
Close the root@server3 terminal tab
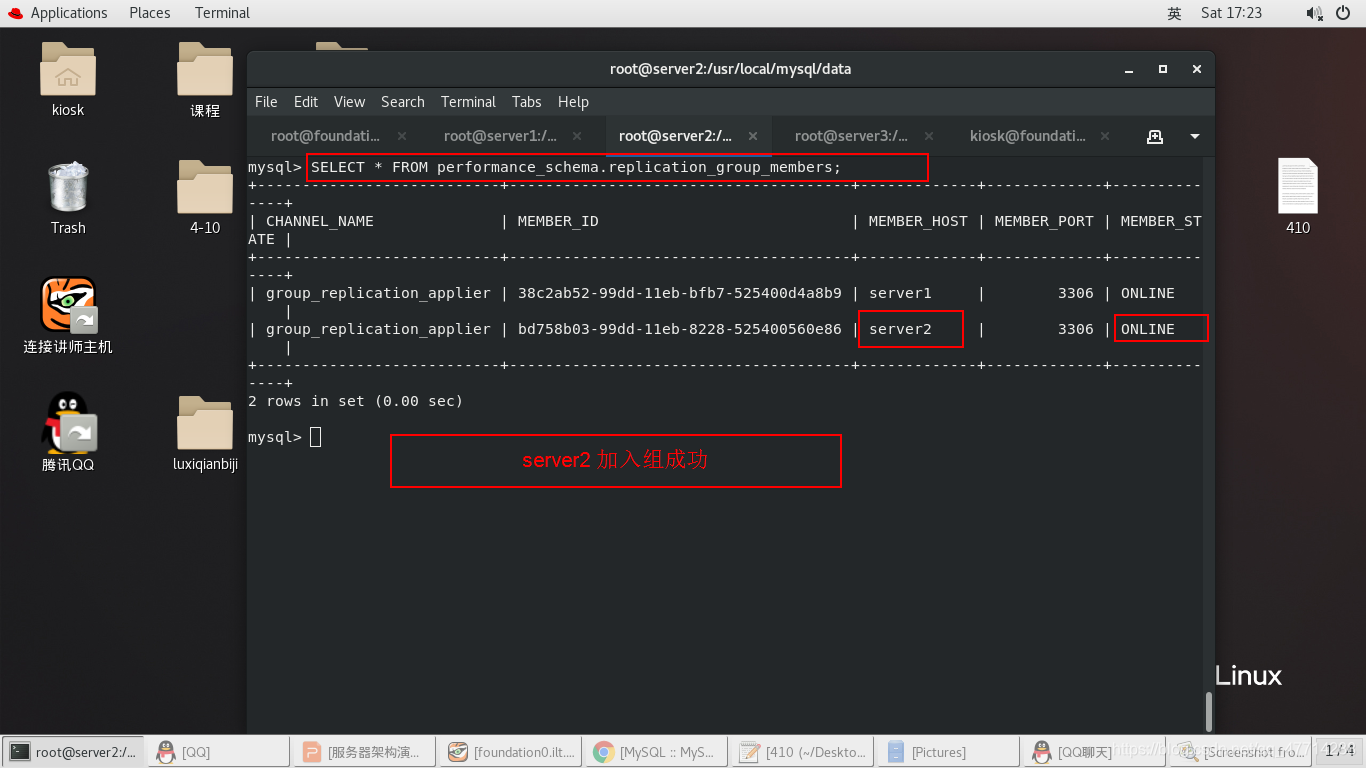pos(929,136)
